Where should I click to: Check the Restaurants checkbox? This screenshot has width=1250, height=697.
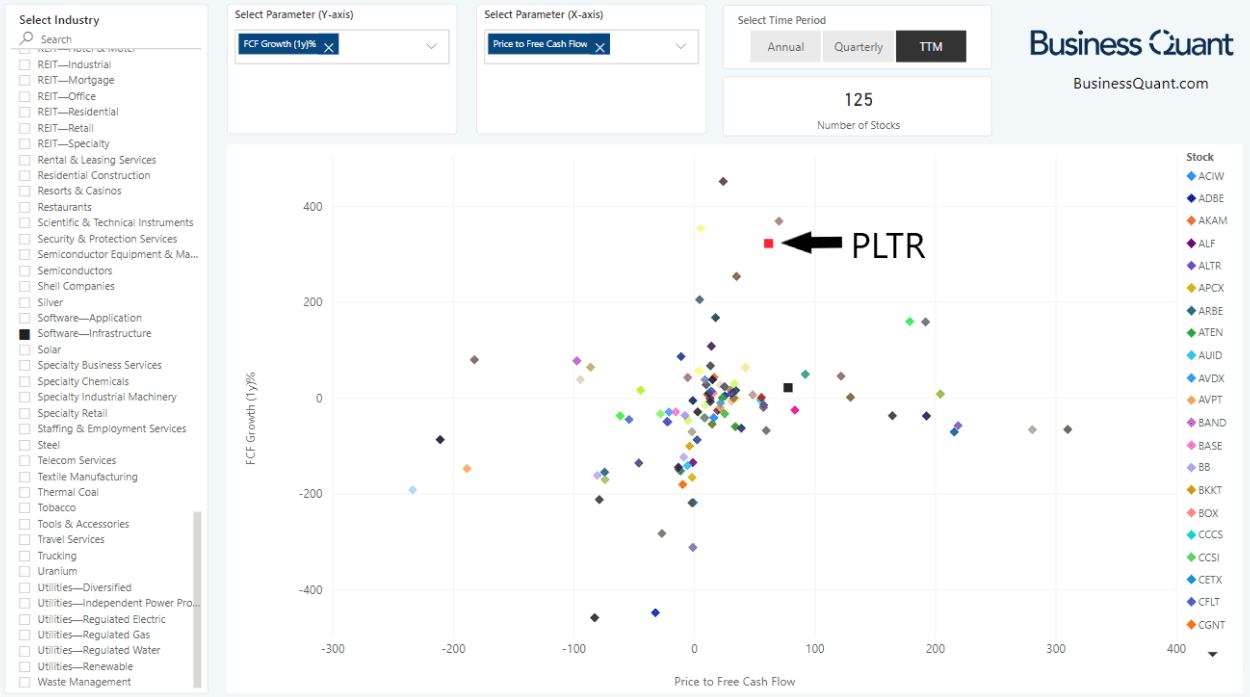pos(25,207)
